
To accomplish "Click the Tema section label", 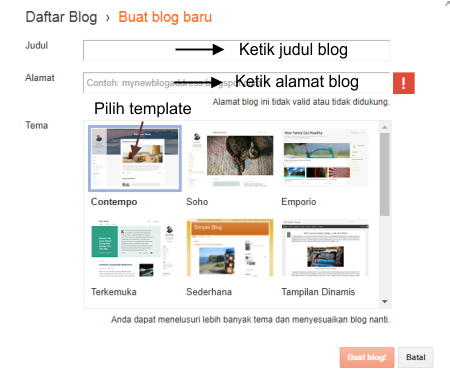I will [37, 125].
